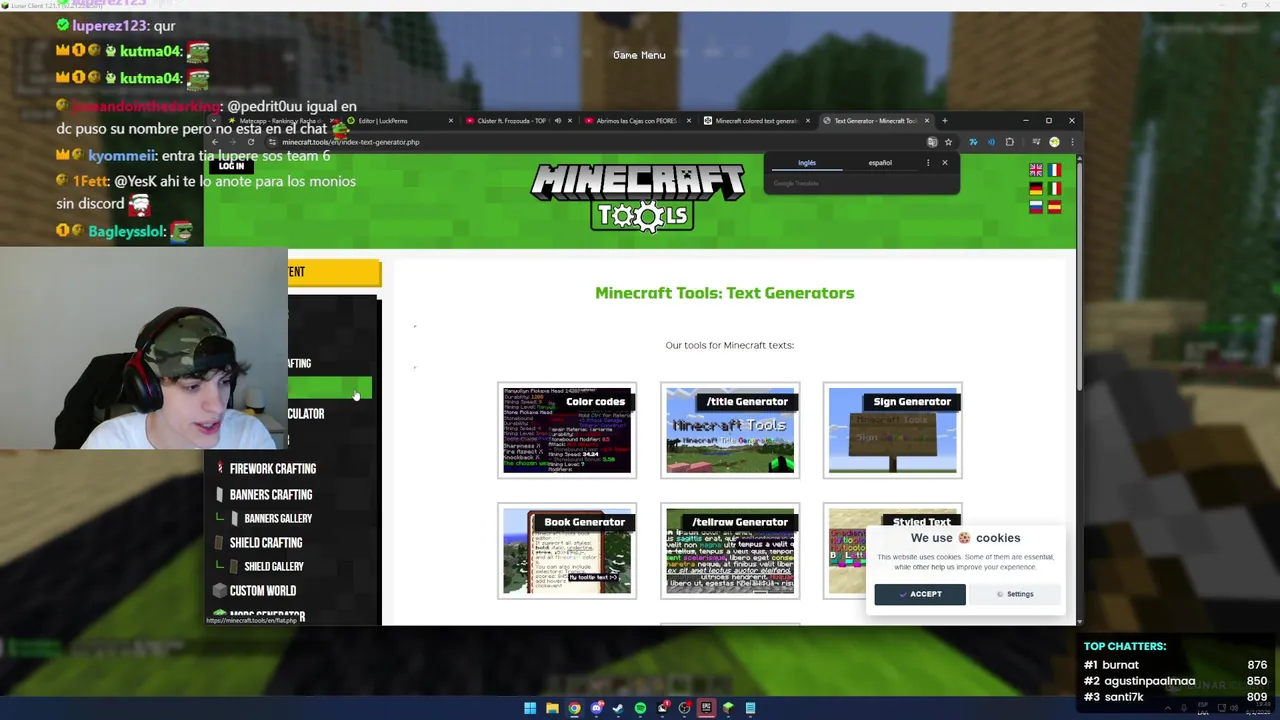Open Spotify from the taskbar
This screenshot has height=720, width=1280.
pyautogui.click(x=640, y=708)
